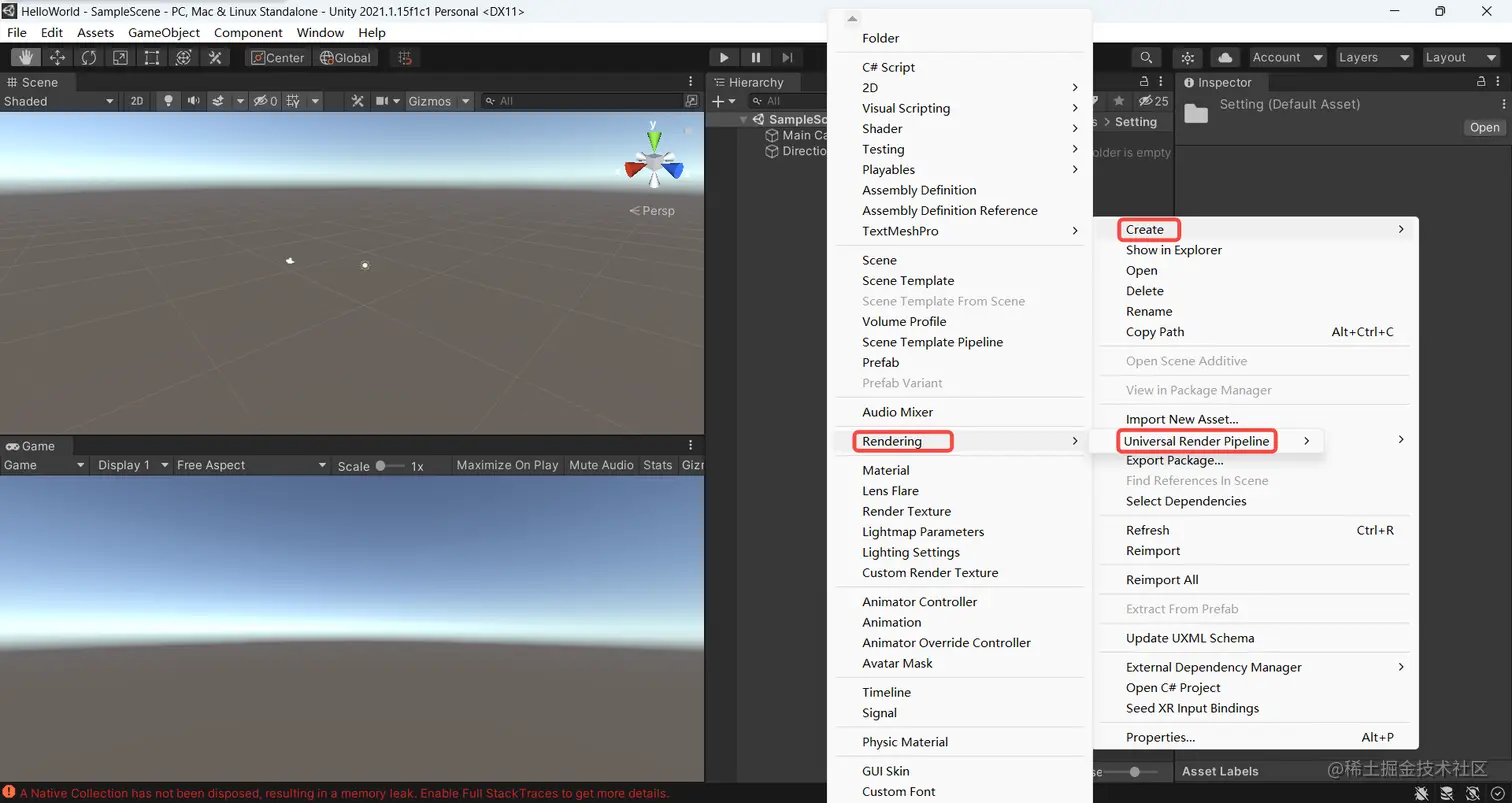
Task: Select the Hand tool in toolbar
Action: pyautogui.click(x=26, y=57)
